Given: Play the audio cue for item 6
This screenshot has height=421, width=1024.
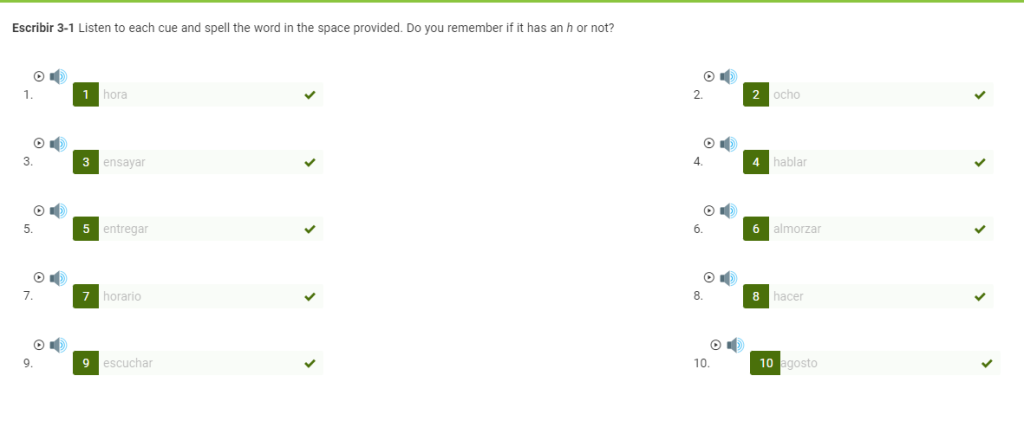Looking at the screenshot, I should point(709,210).
